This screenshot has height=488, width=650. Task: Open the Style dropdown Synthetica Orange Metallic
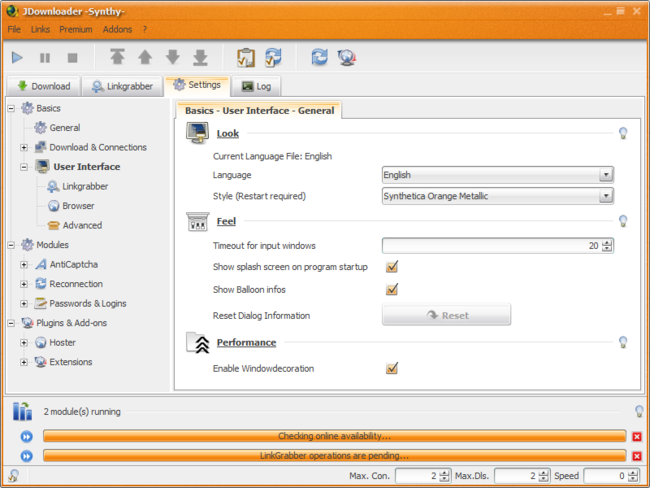pyautogui.click(x=497, y=196)
